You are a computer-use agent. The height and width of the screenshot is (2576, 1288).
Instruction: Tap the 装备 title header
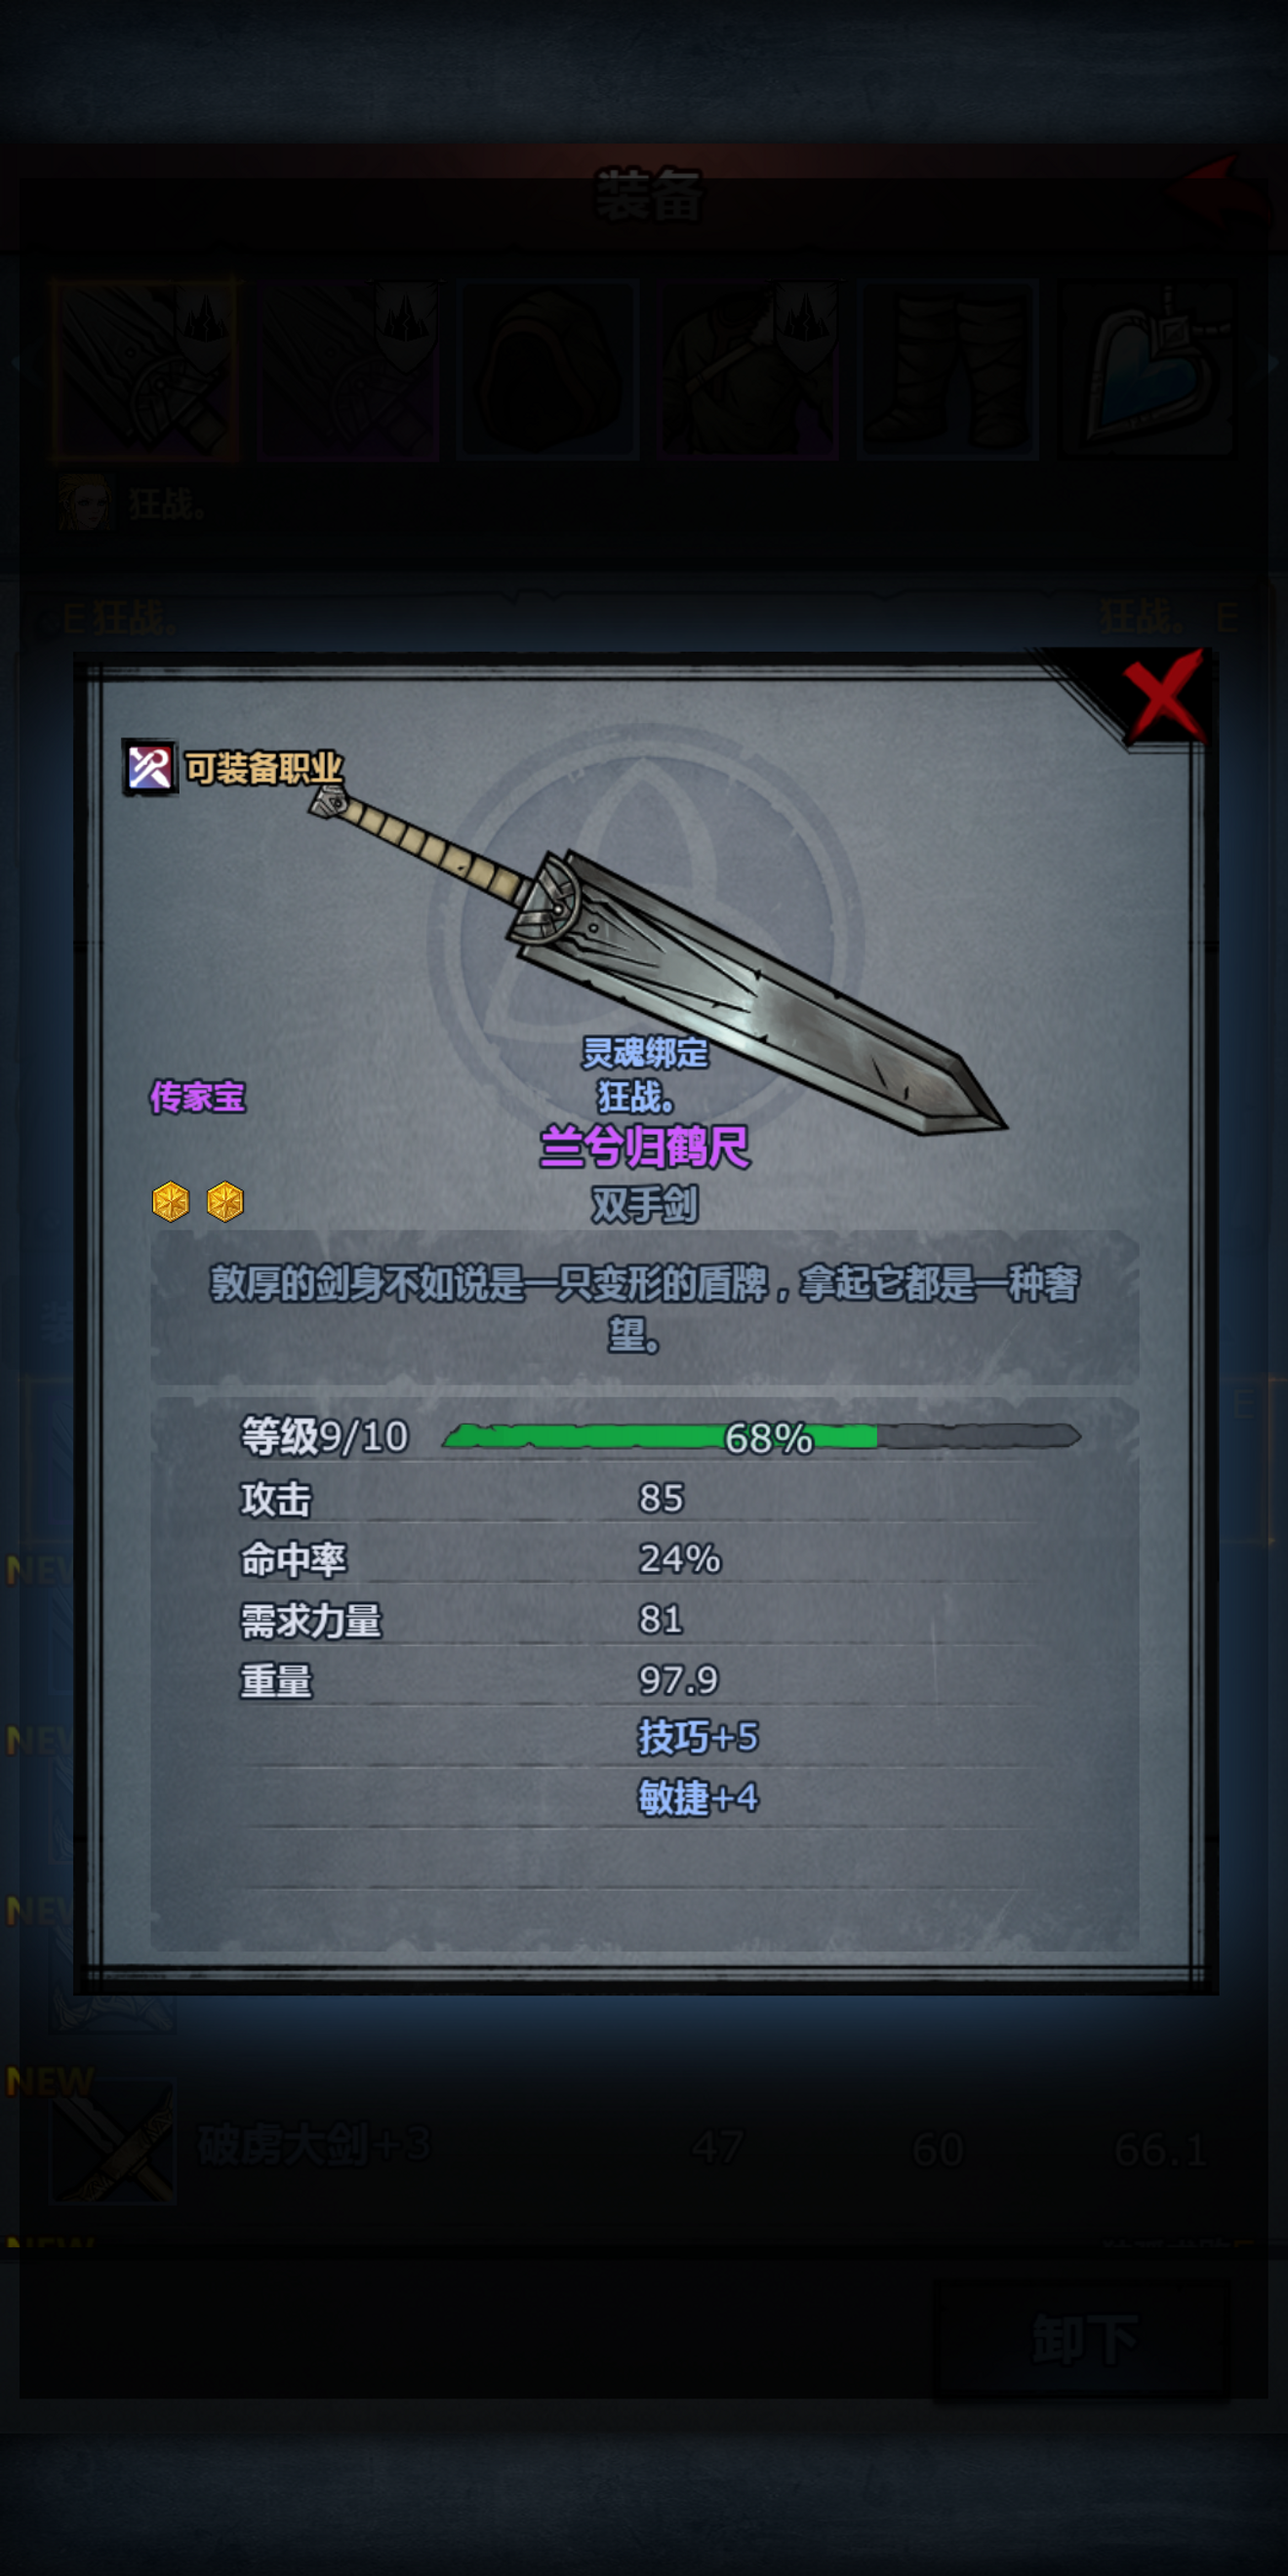(648, 195)
